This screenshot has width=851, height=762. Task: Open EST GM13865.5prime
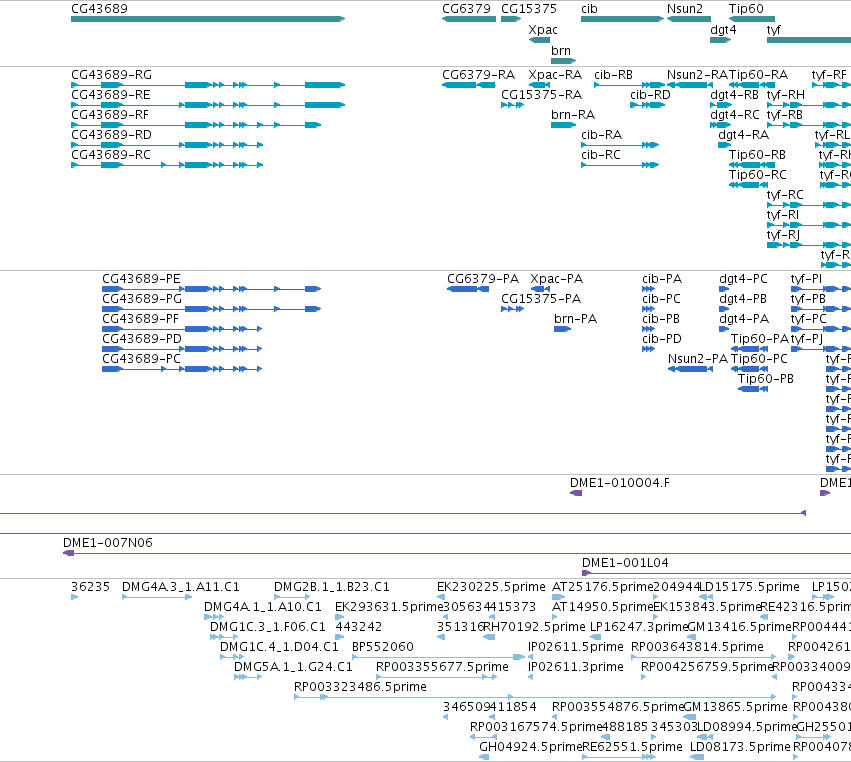(689, 717)
